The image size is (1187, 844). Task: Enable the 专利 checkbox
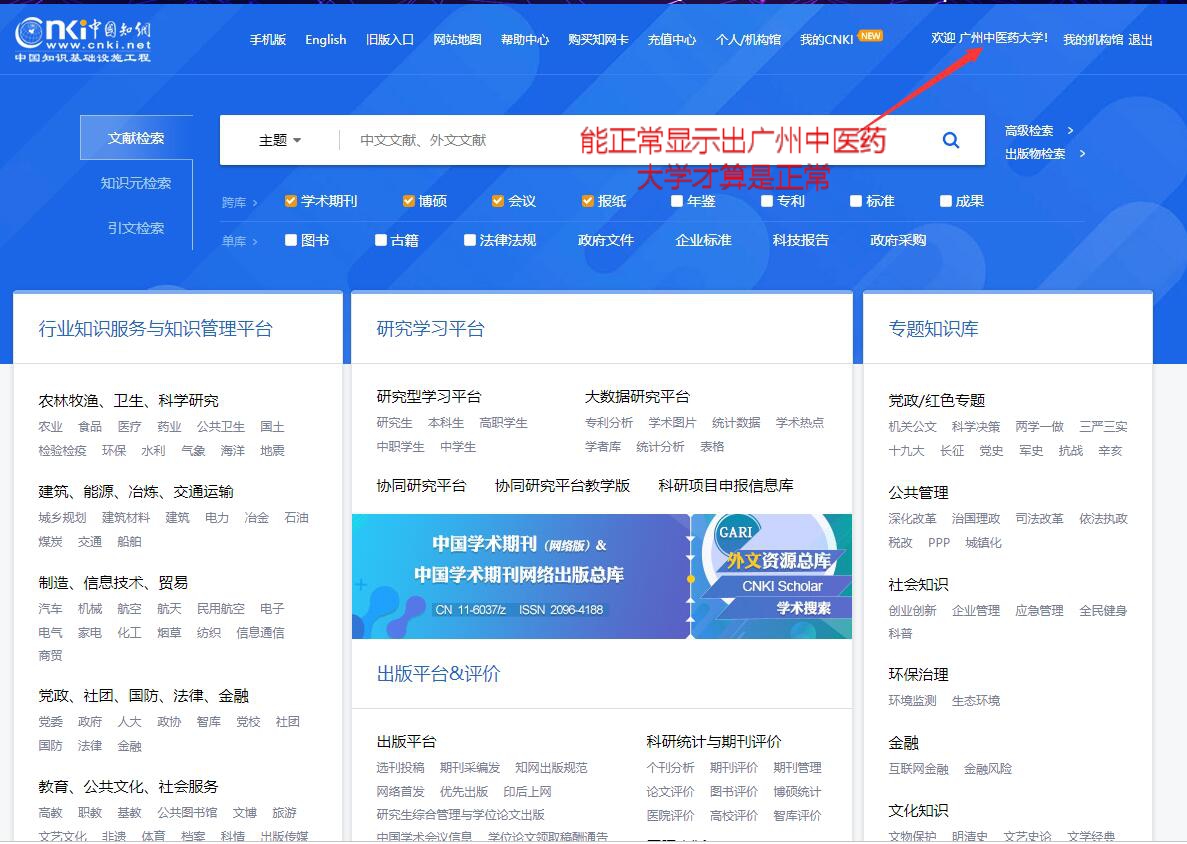[x=767, y=201]
